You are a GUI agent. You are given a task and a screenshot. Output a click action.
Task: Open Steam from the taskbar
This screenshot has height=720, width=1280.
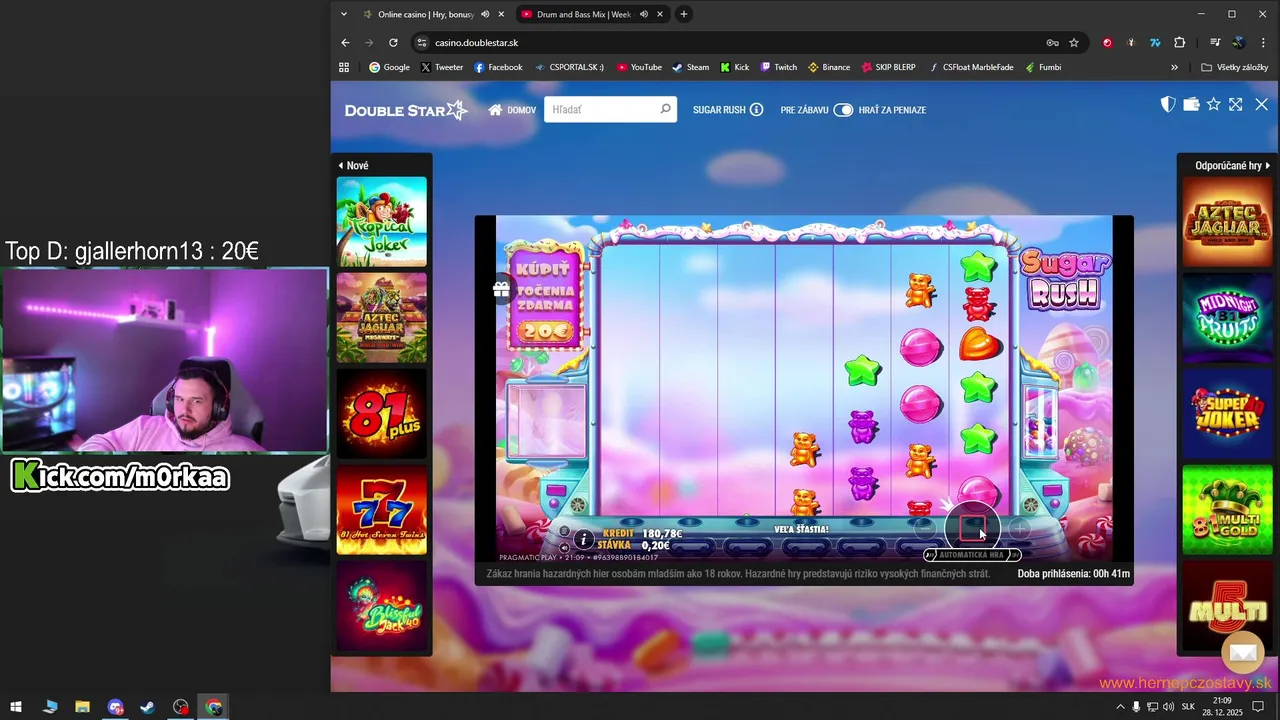[148, 707]
